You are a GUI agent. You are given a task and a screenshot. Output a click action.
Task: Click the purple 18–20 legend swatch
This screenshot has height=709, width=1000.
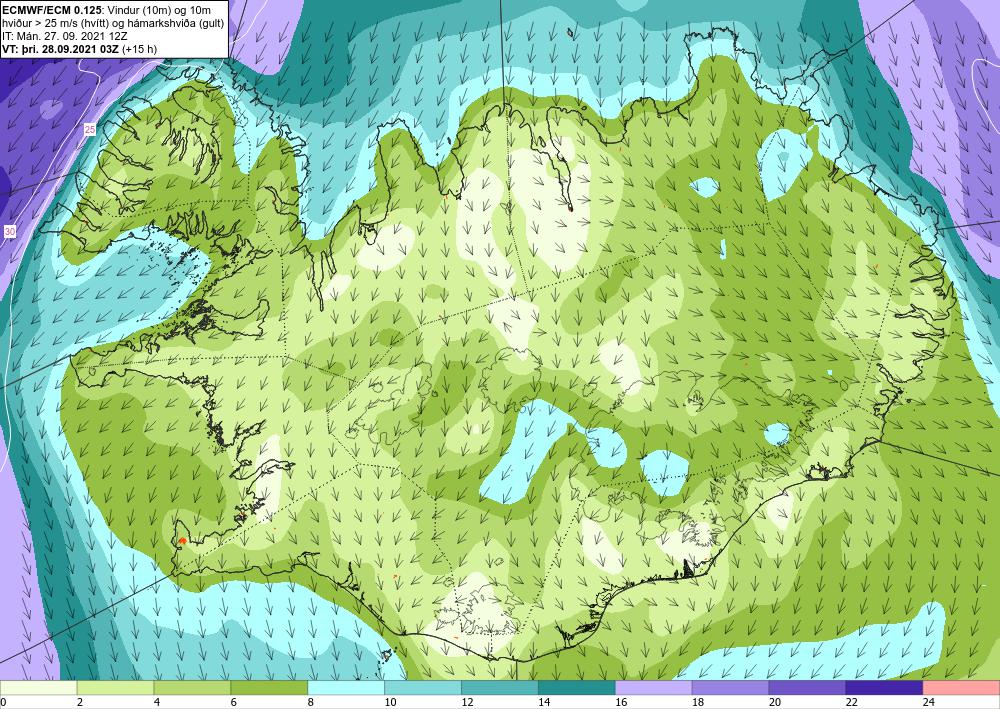pos(730,688)
